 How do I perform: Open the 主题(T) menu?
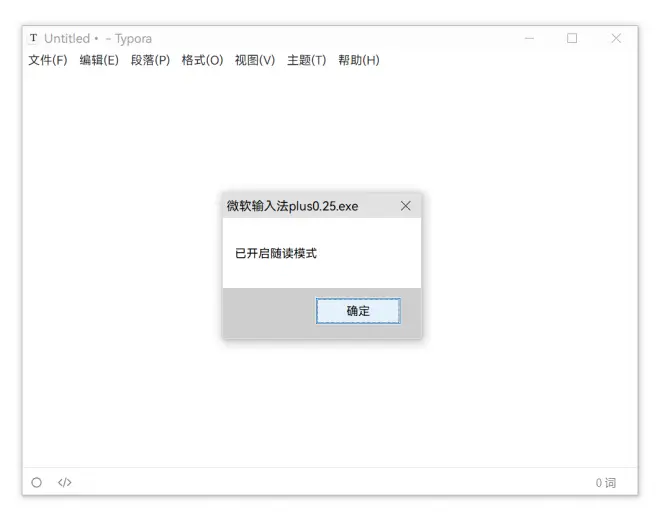click(x=306, y=60)
